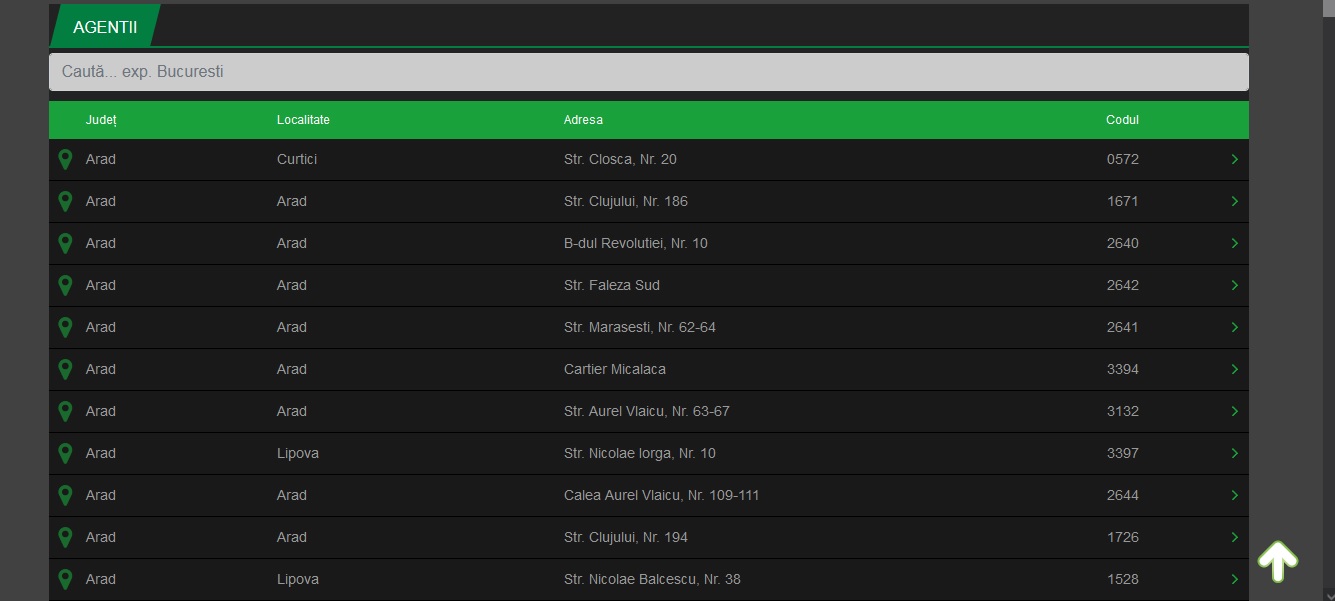Click the Județ column header
This screenshot has height=601, width=1335.
click(x=102, y=120)
